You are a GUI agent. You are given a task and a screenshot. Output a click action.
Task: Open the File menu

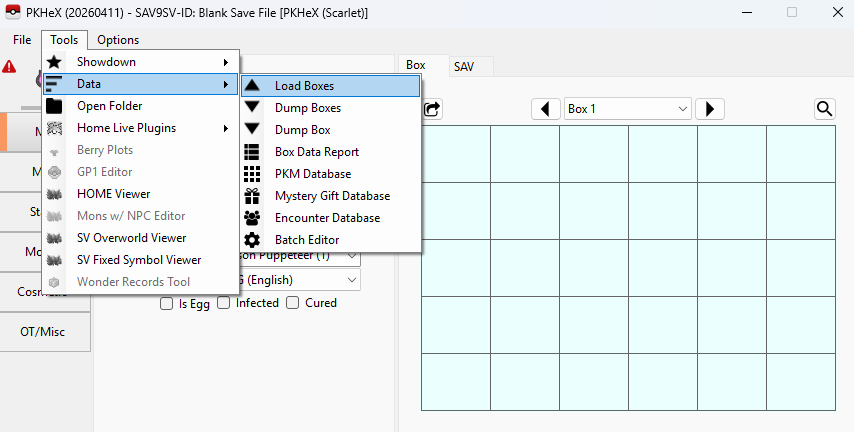click(22, 40)
